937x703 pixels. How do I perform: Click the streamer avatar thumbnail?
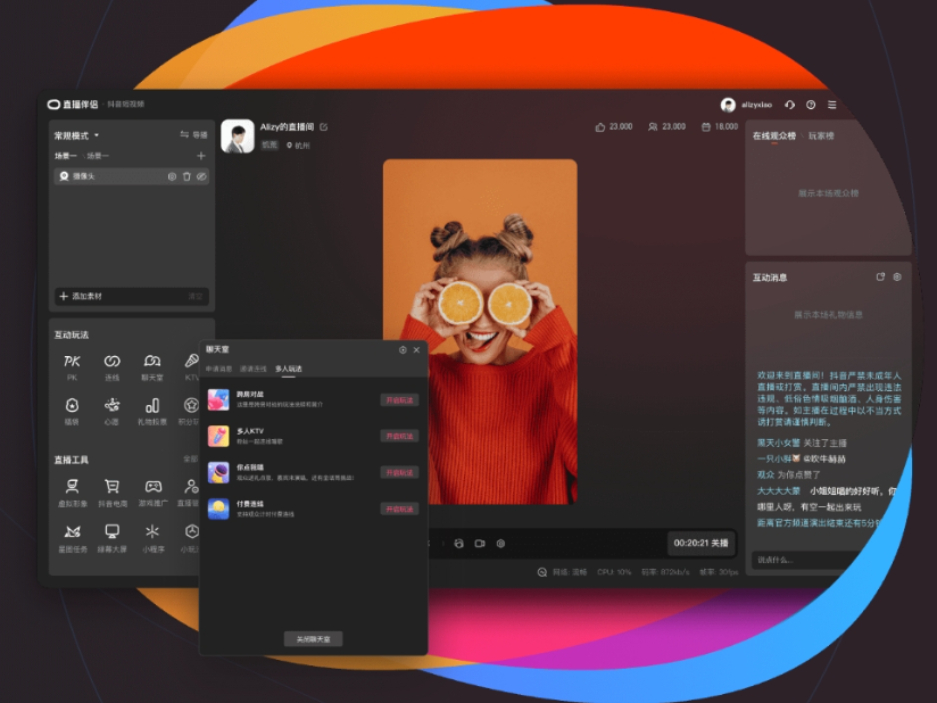pyautogui.click(x=237, y=136)
